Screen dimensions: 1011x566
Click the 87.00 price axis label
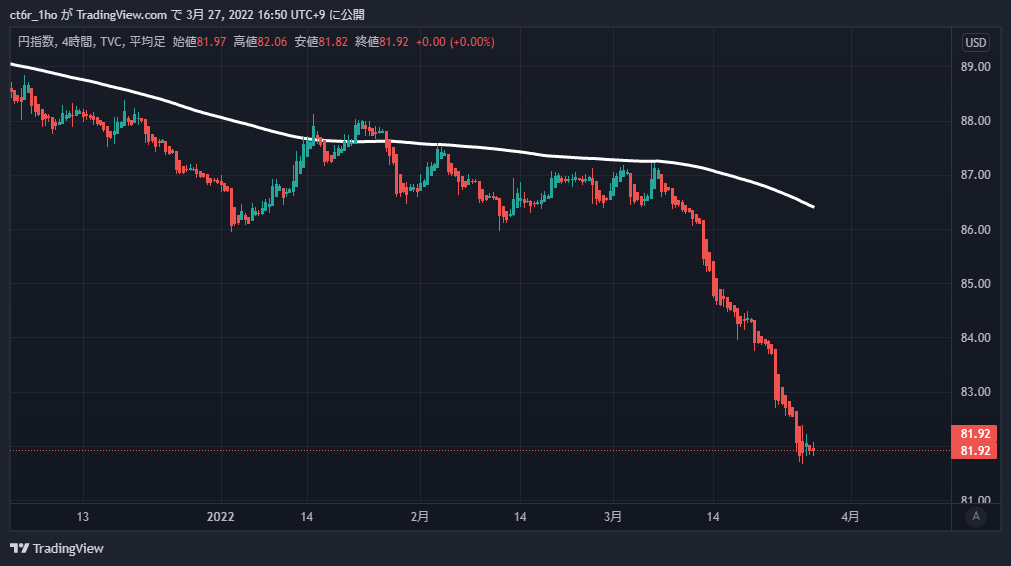pyautogui.click(x=976, y=175)
